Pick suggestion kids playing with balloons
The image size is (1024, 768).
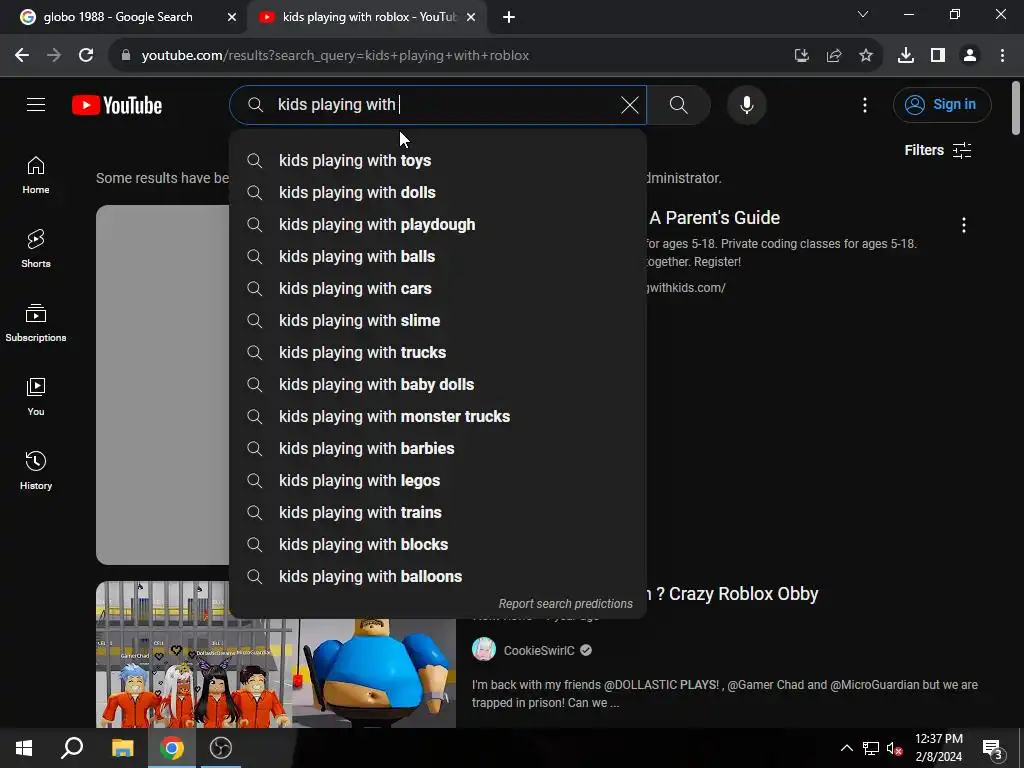[438, 577]
